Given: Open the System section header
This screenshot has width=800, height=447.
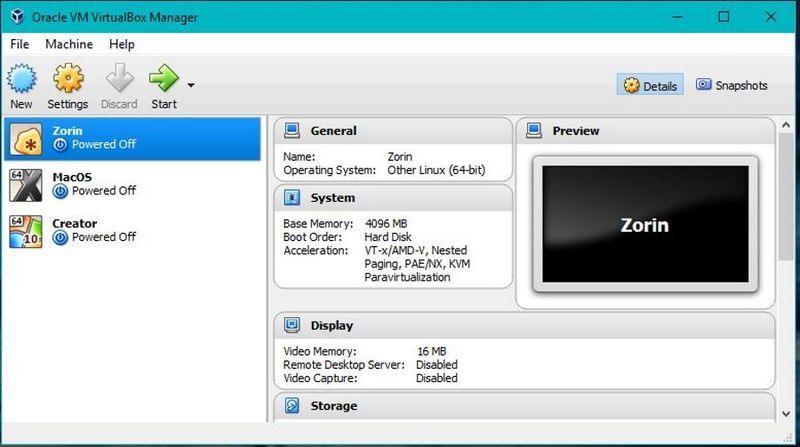Looking at the screenshot, I should [x=393, y=198].
